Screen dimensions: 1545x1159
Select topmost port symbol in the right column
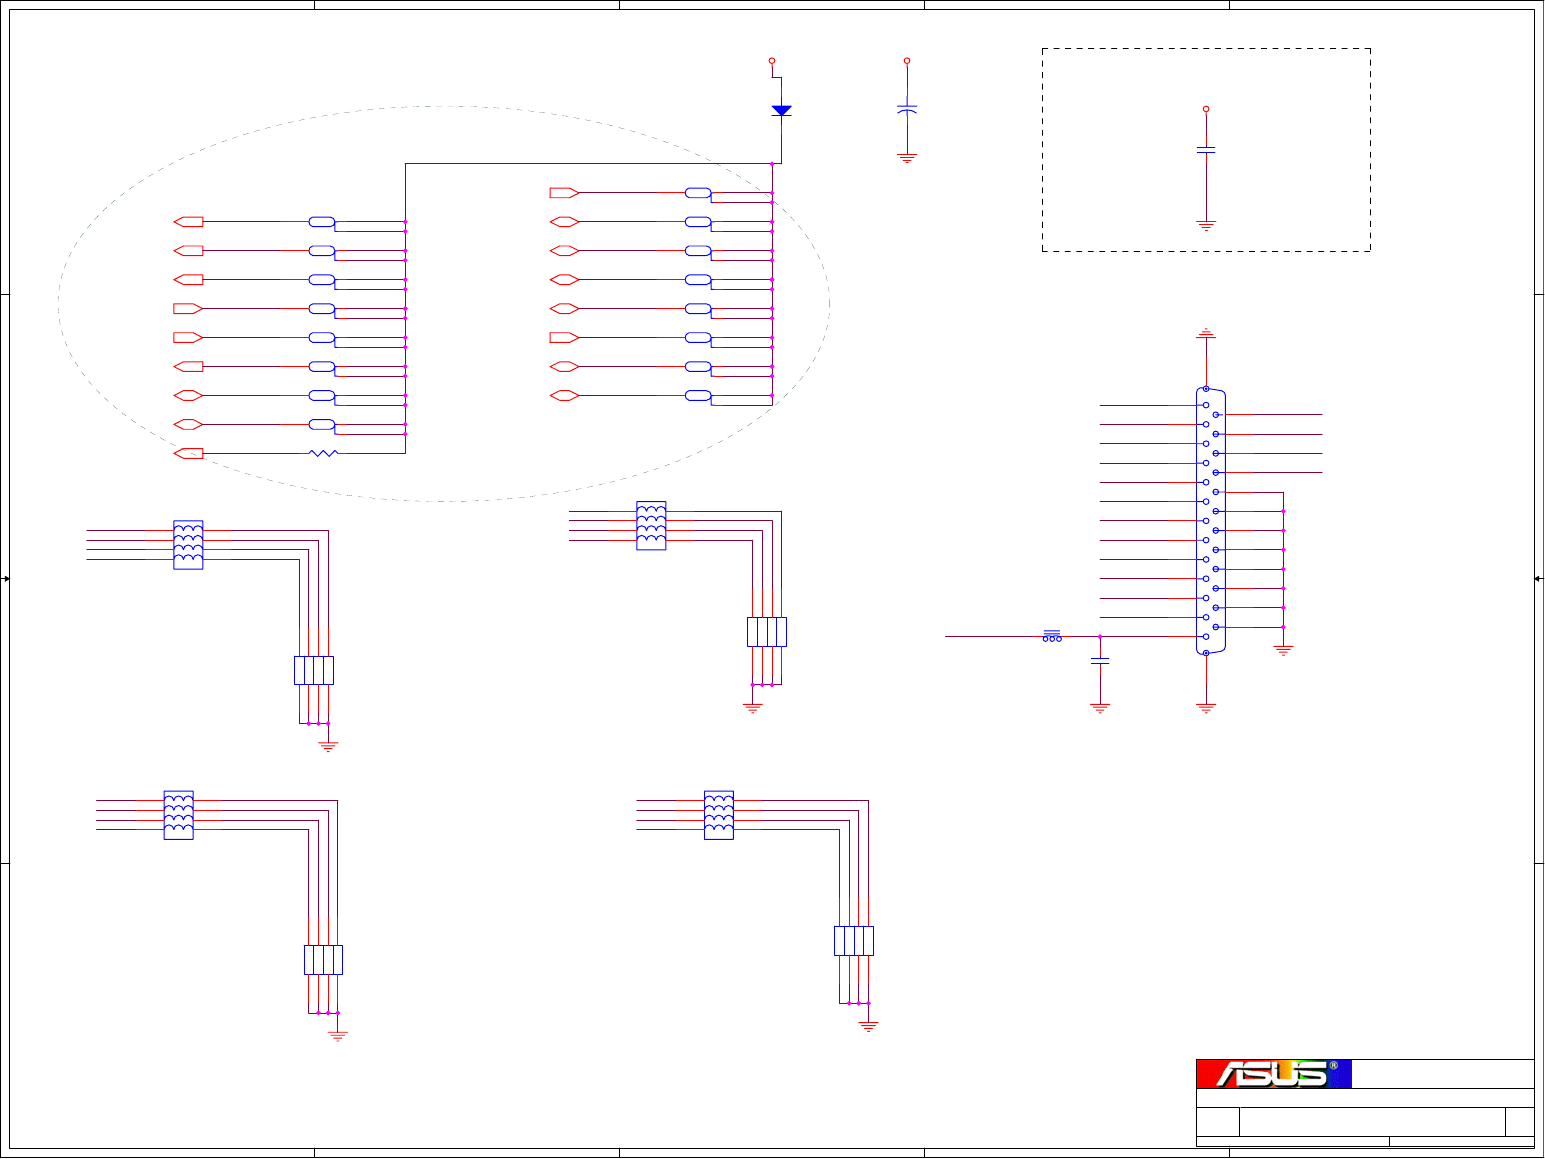tap(564, 193)
